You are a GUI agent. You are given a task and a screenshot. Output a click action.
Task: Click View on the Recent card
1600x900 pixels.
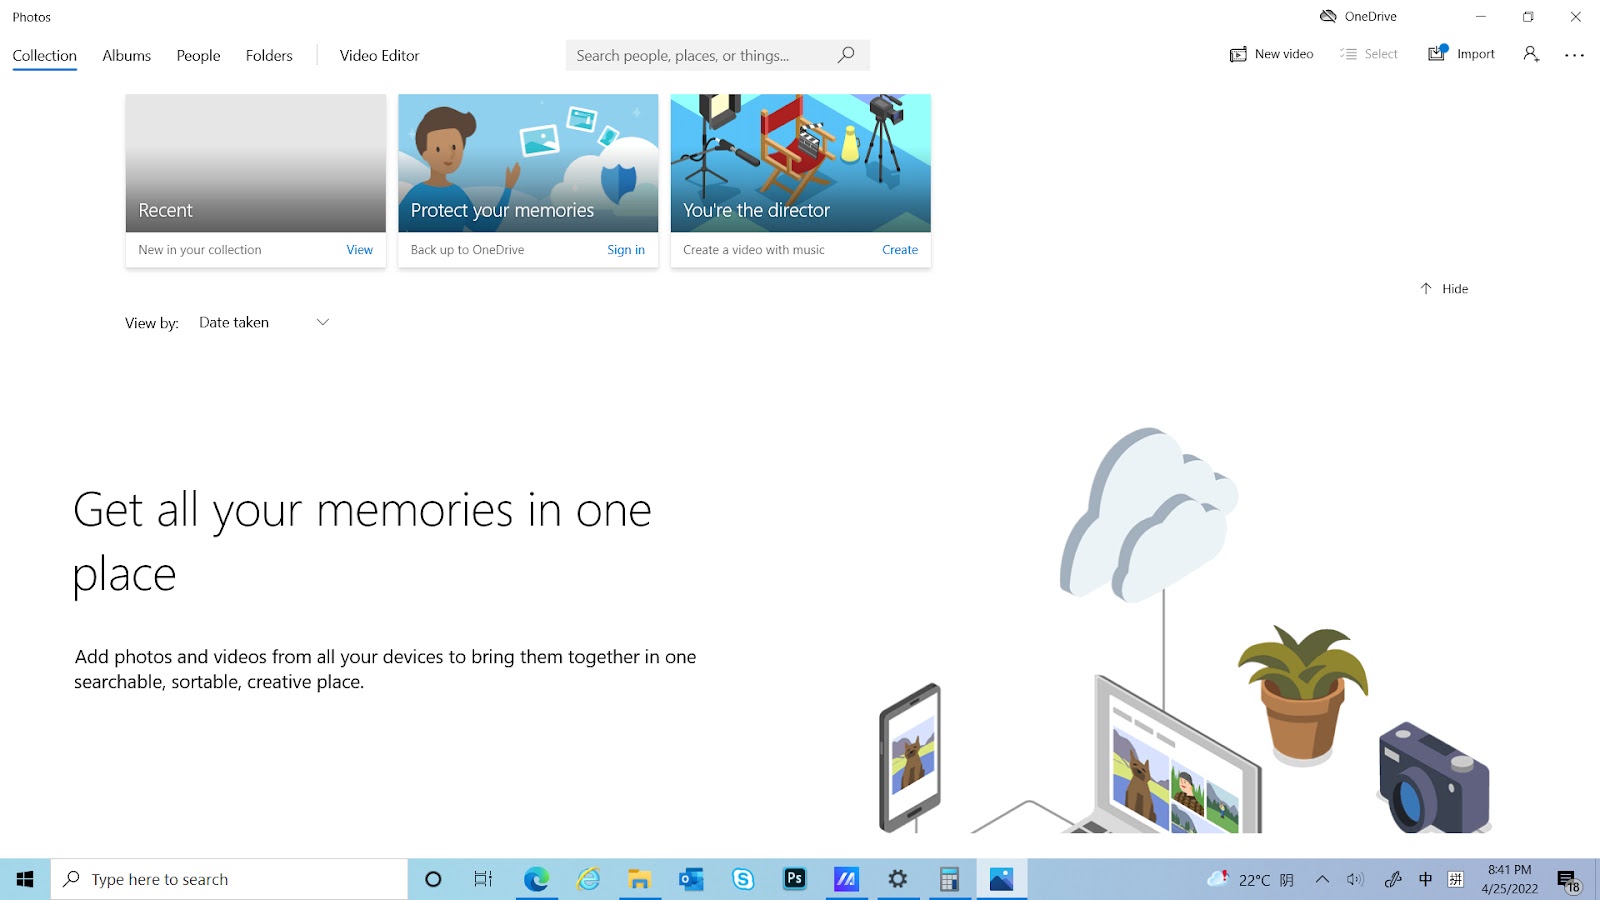[x=359, y=249]
